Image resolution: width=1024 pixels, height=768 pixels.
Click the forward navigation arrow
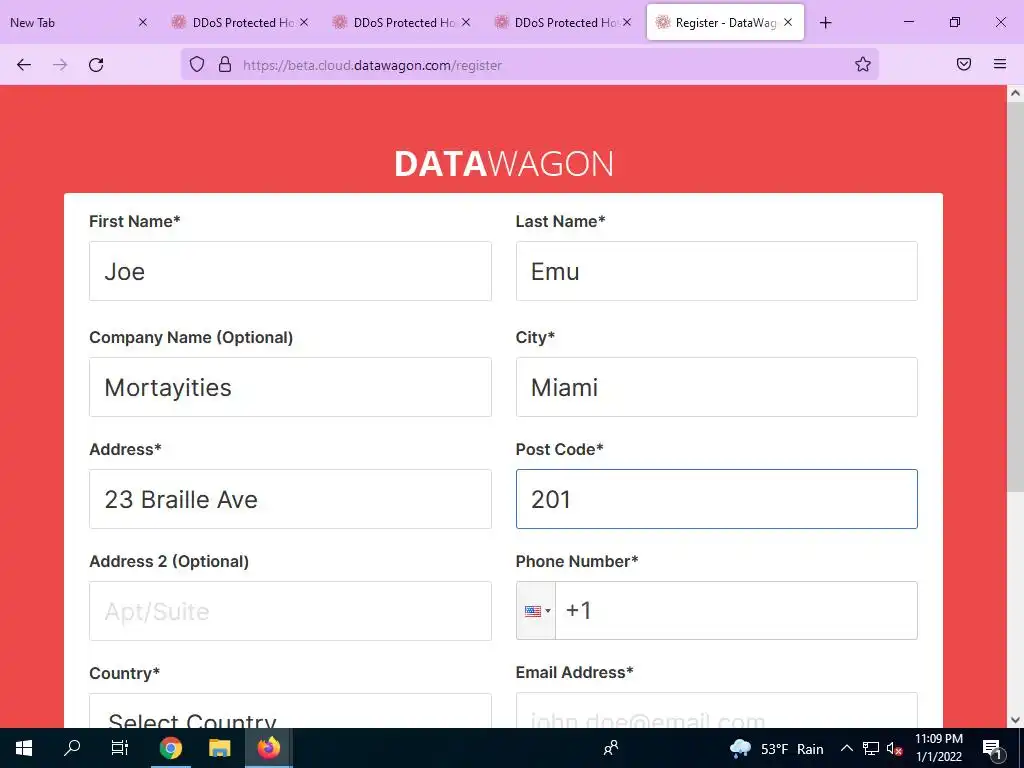(x=60, y=65)
